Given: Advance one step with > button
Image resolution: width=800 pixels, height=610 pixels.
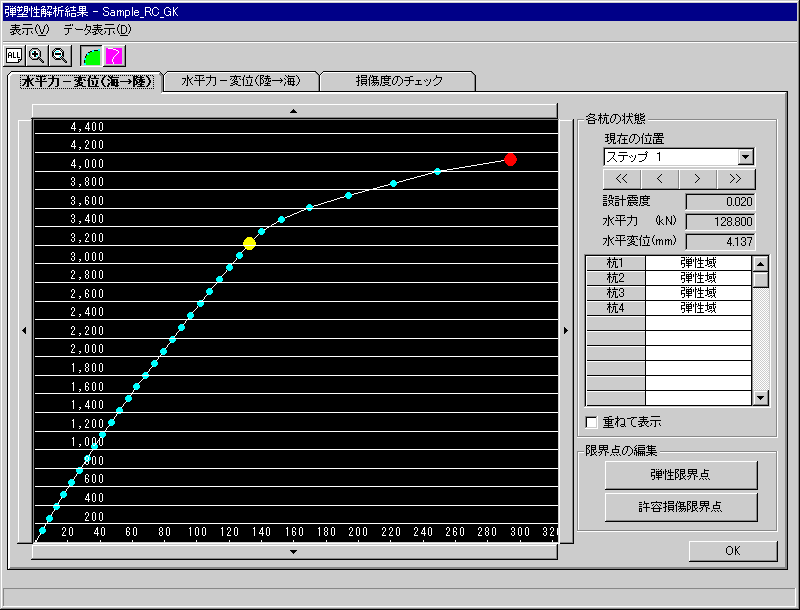Looking at the screenshot, I should [698, 179].
